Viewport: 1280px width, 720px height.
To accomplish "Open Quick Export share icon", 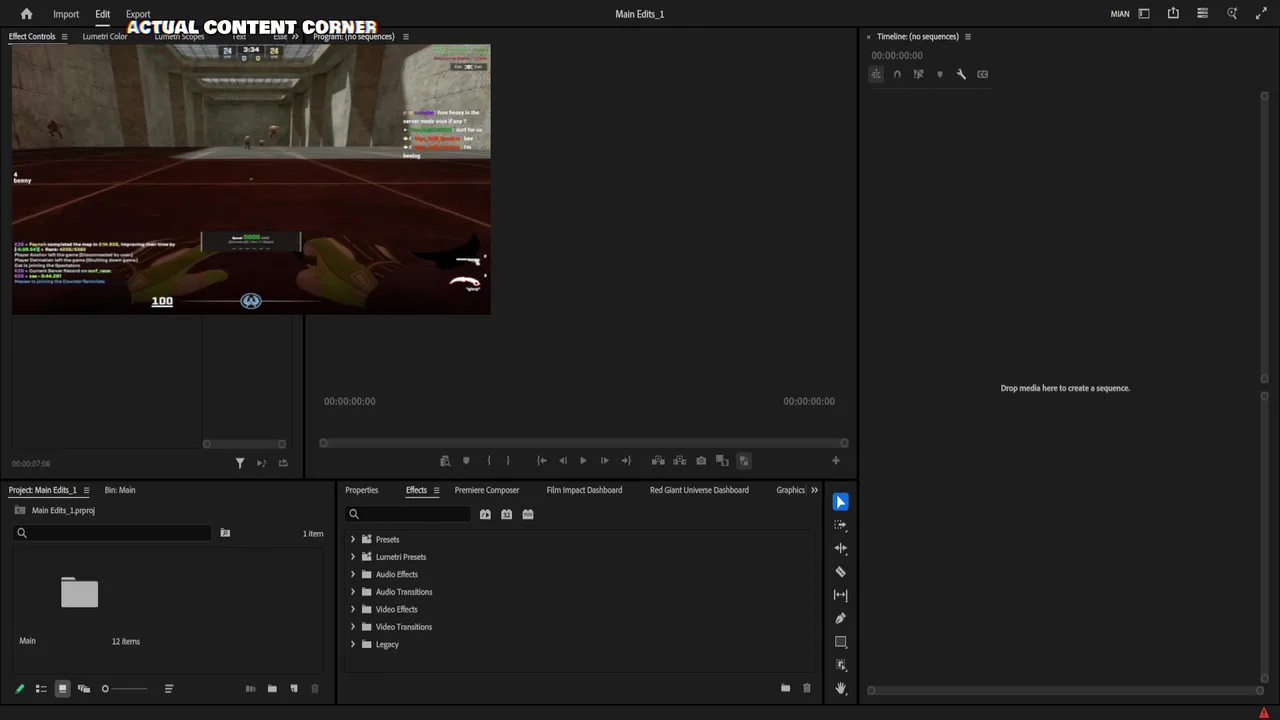I will [1173, 14].
